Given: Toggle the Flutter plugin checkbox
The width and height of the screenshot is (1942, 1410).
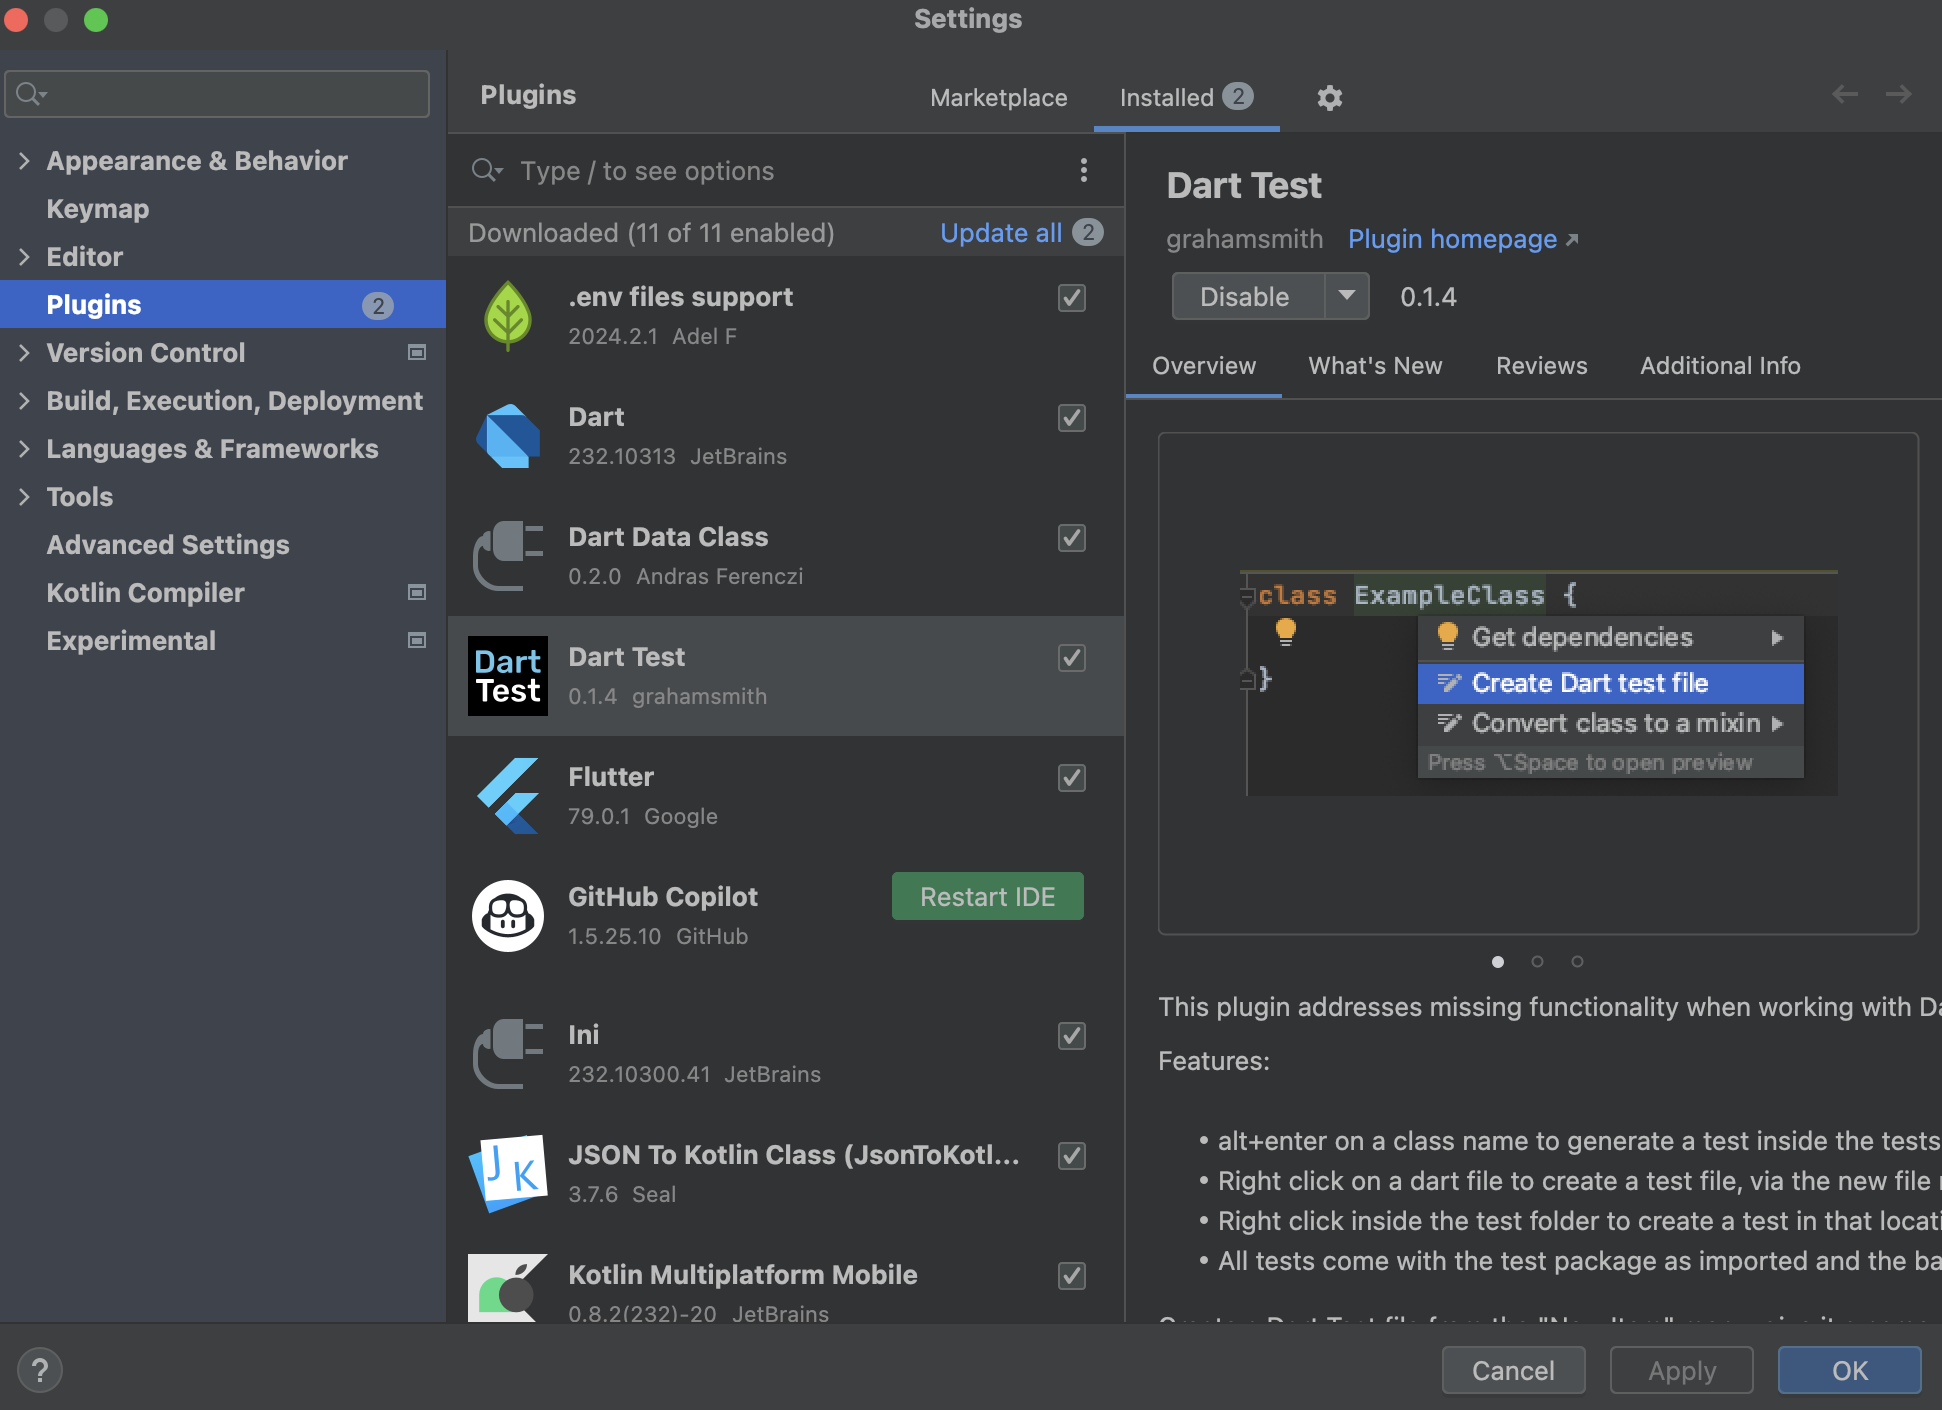Looking at the screenshot, I should point(1072,778).
